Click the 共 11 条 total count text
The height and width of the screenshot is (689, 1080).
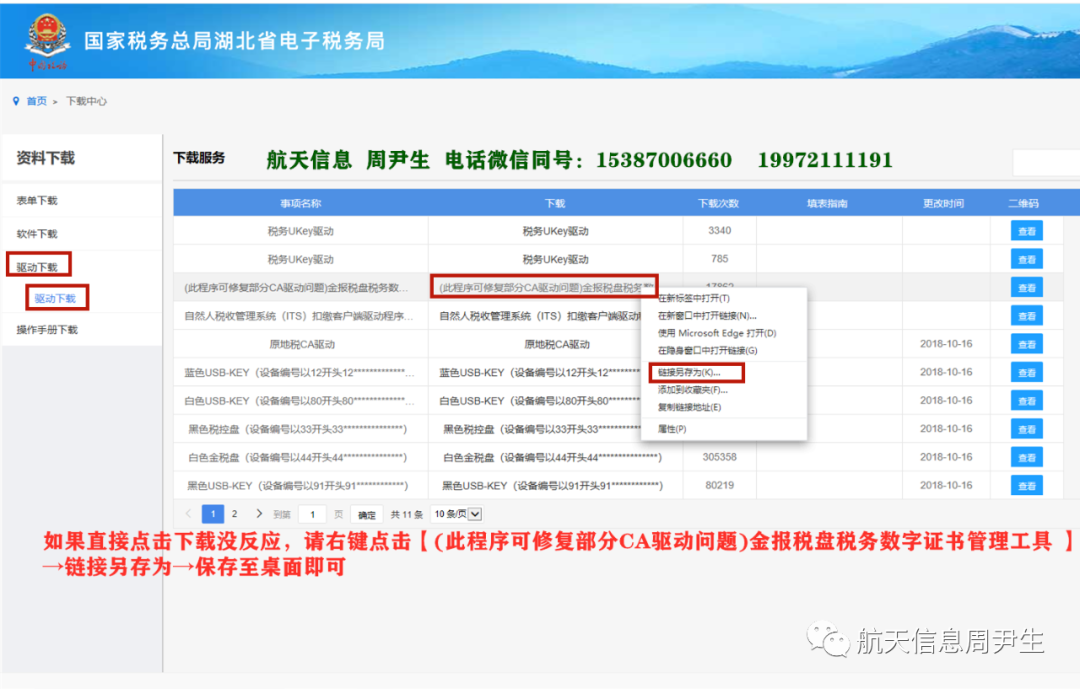406,515
